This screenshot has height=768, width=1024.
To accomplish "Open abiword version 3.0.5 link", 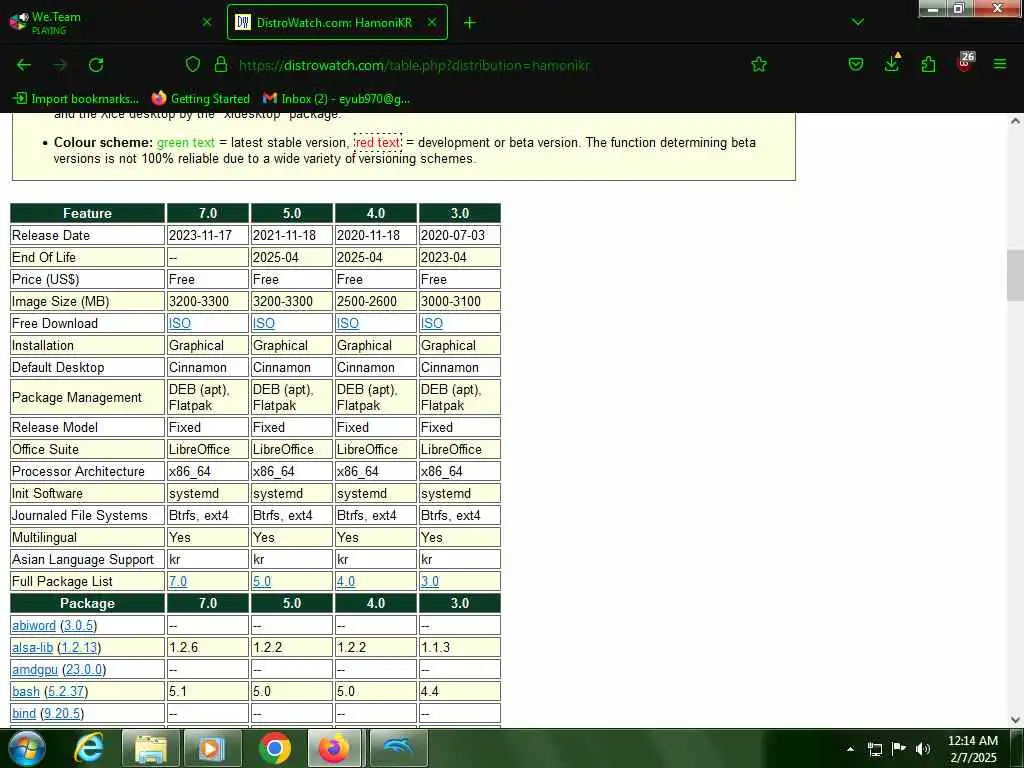I will [x=78, y=625].
